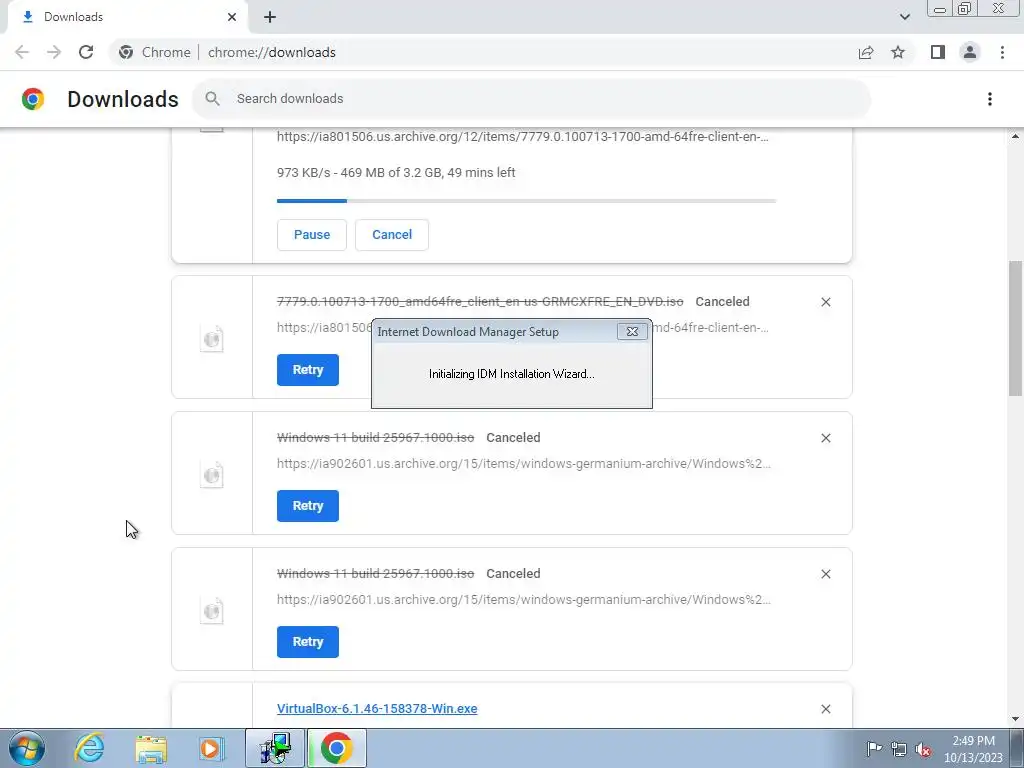Click the file icon of first Windows 11 entry
The height and width of the screenshot is (768, 1024).
[212, 475]
